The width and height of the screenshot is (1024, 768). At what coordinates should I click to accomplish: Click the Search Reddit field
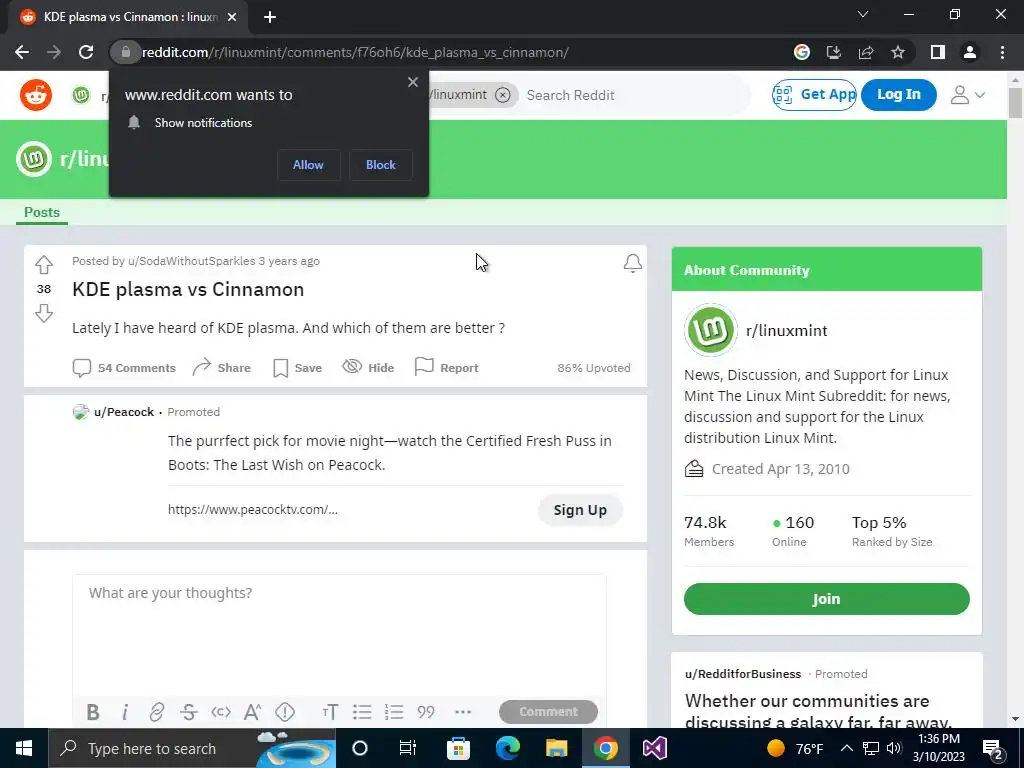click(x=633, y=95)
